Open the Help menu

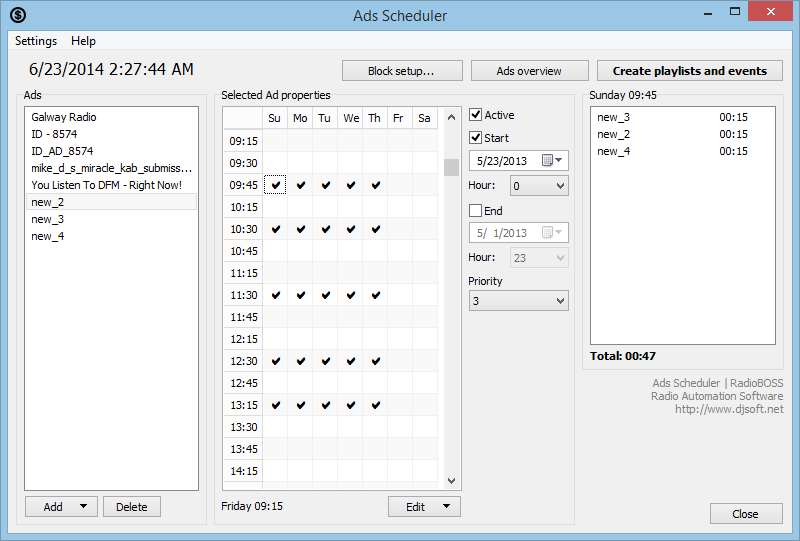pyautogui.click(x=83, y=41)
